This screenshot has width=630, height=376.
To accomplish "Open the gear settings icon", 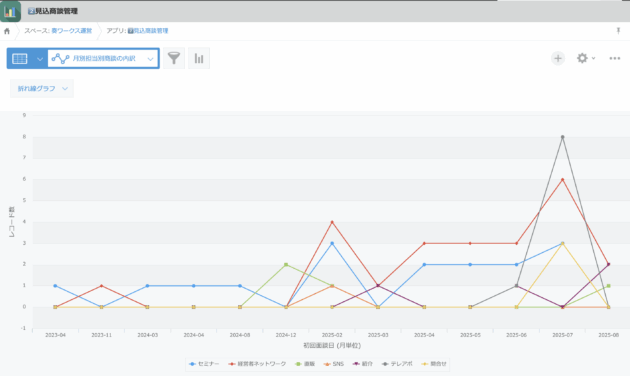I will [x=582, y=58].
